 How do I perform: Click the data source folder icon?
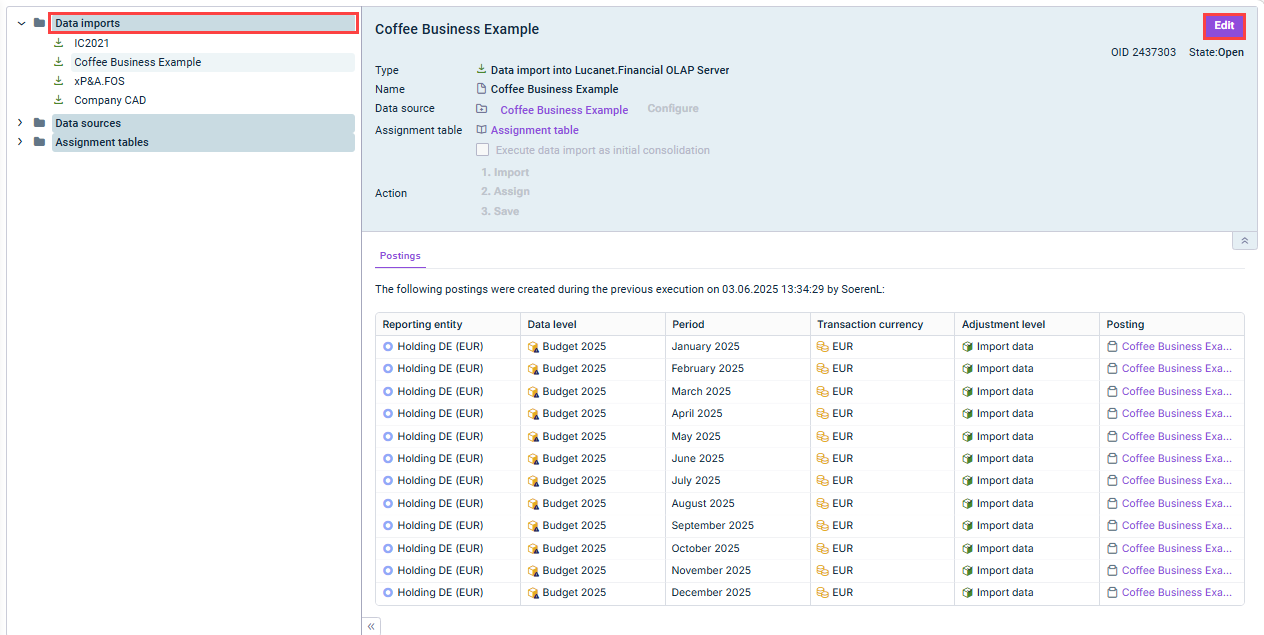(x=482, y=108)
